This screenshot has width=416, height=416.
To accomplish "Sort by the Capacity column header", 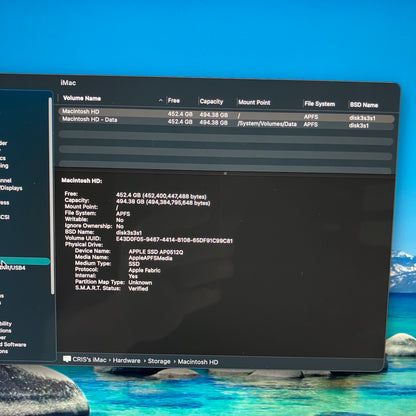I will pos(211,101).
